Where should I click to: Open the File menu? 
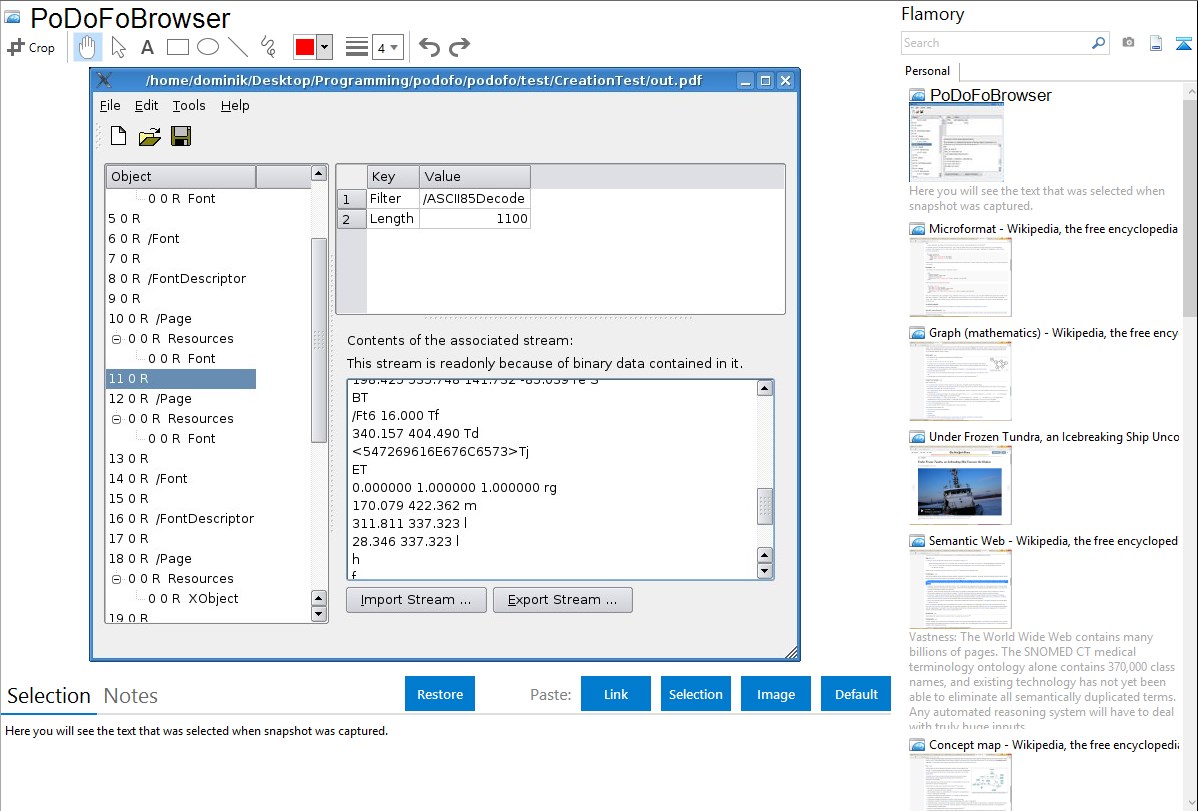click(110, 105)
